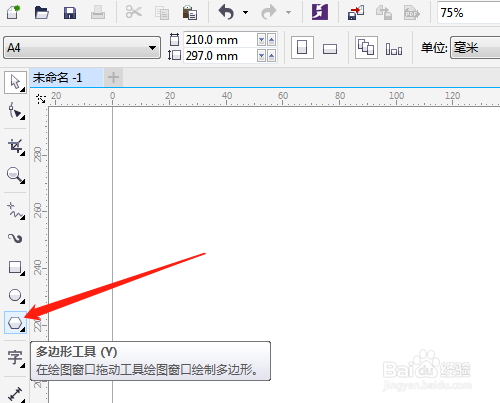Click the Export icon
The image size is (500, 403).
point(384,13)
